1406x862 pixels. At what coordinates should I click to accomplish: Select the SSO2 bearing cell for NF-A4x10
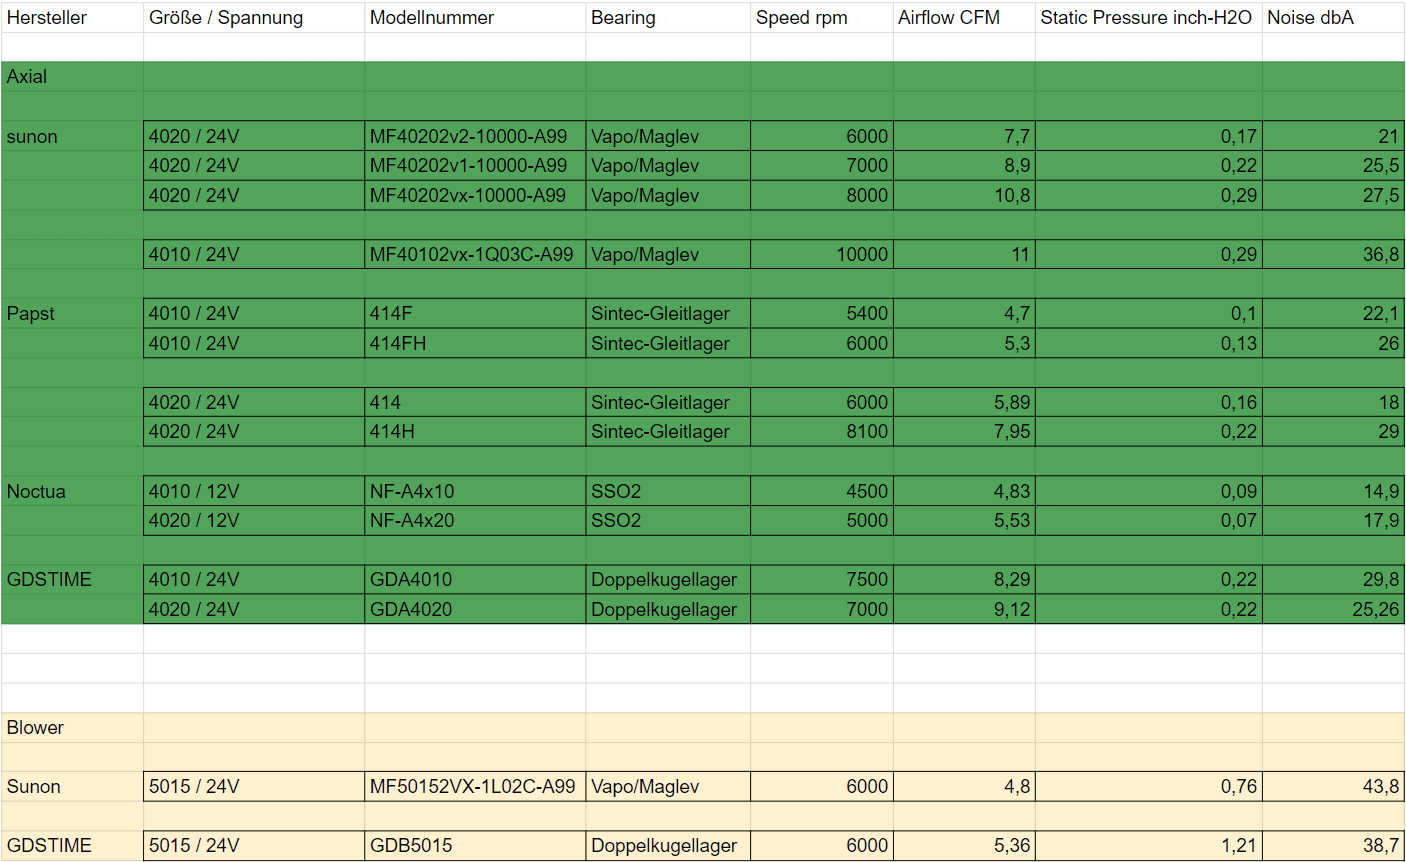(668, 491)
